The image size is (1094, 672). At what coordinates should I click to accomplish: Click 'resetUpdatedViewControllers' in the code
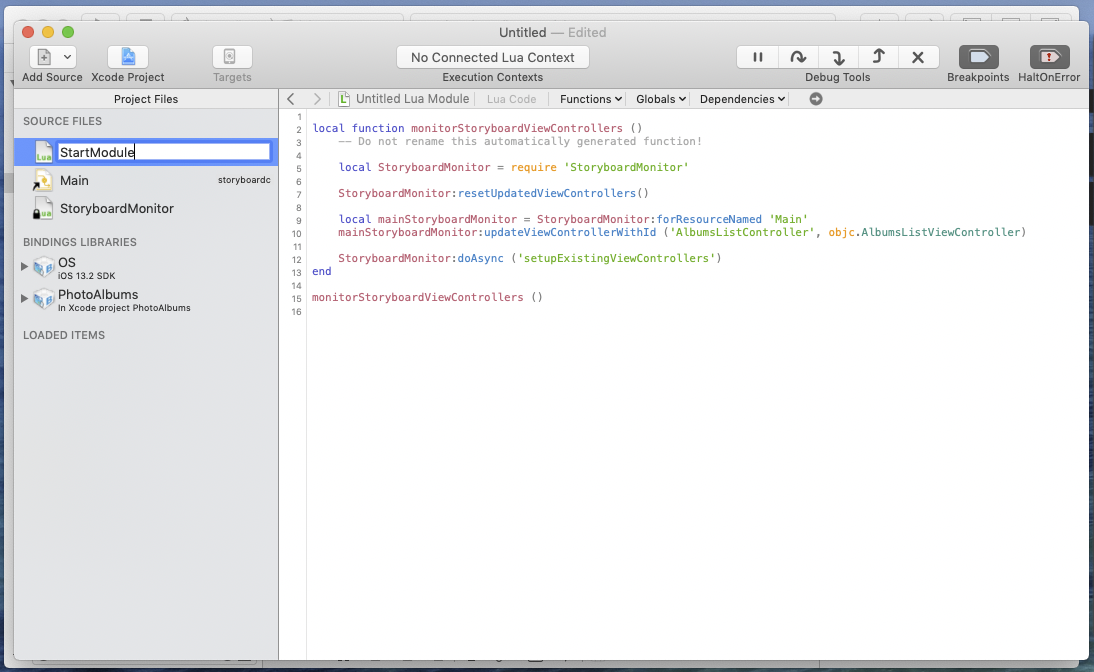(x=546, y=193)
